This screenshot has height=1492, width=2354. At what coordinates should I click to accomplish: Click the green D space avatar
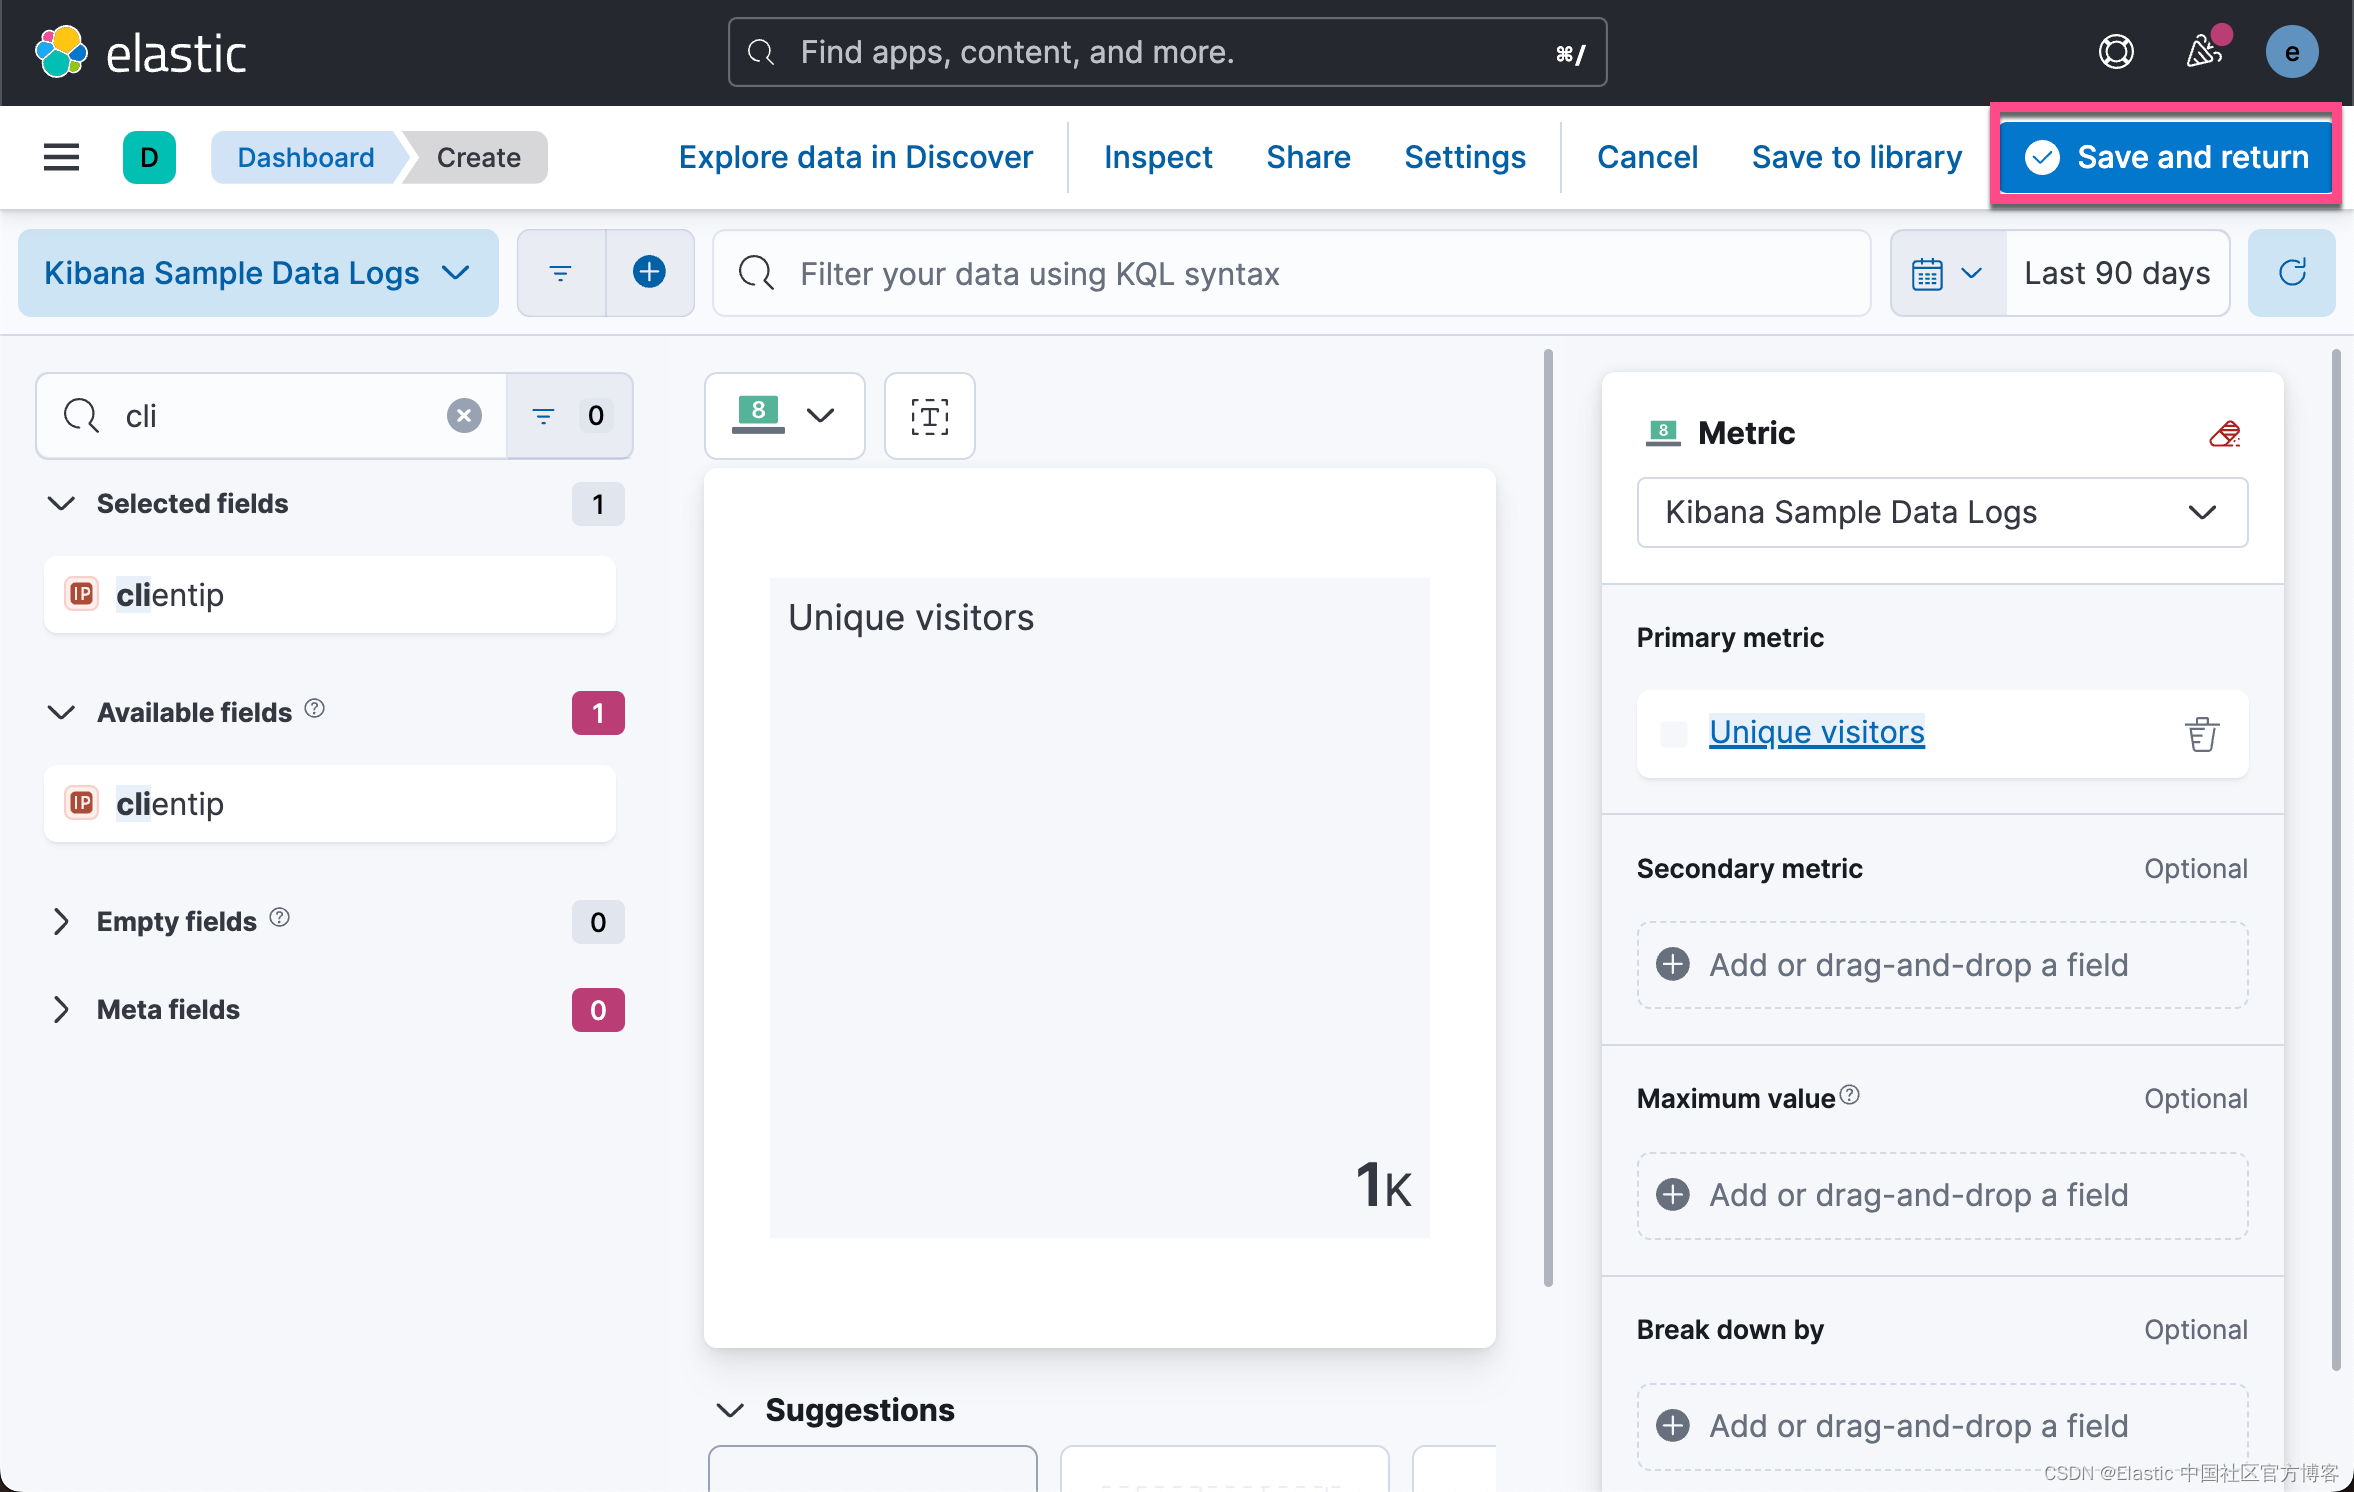(x=149, y=157)
